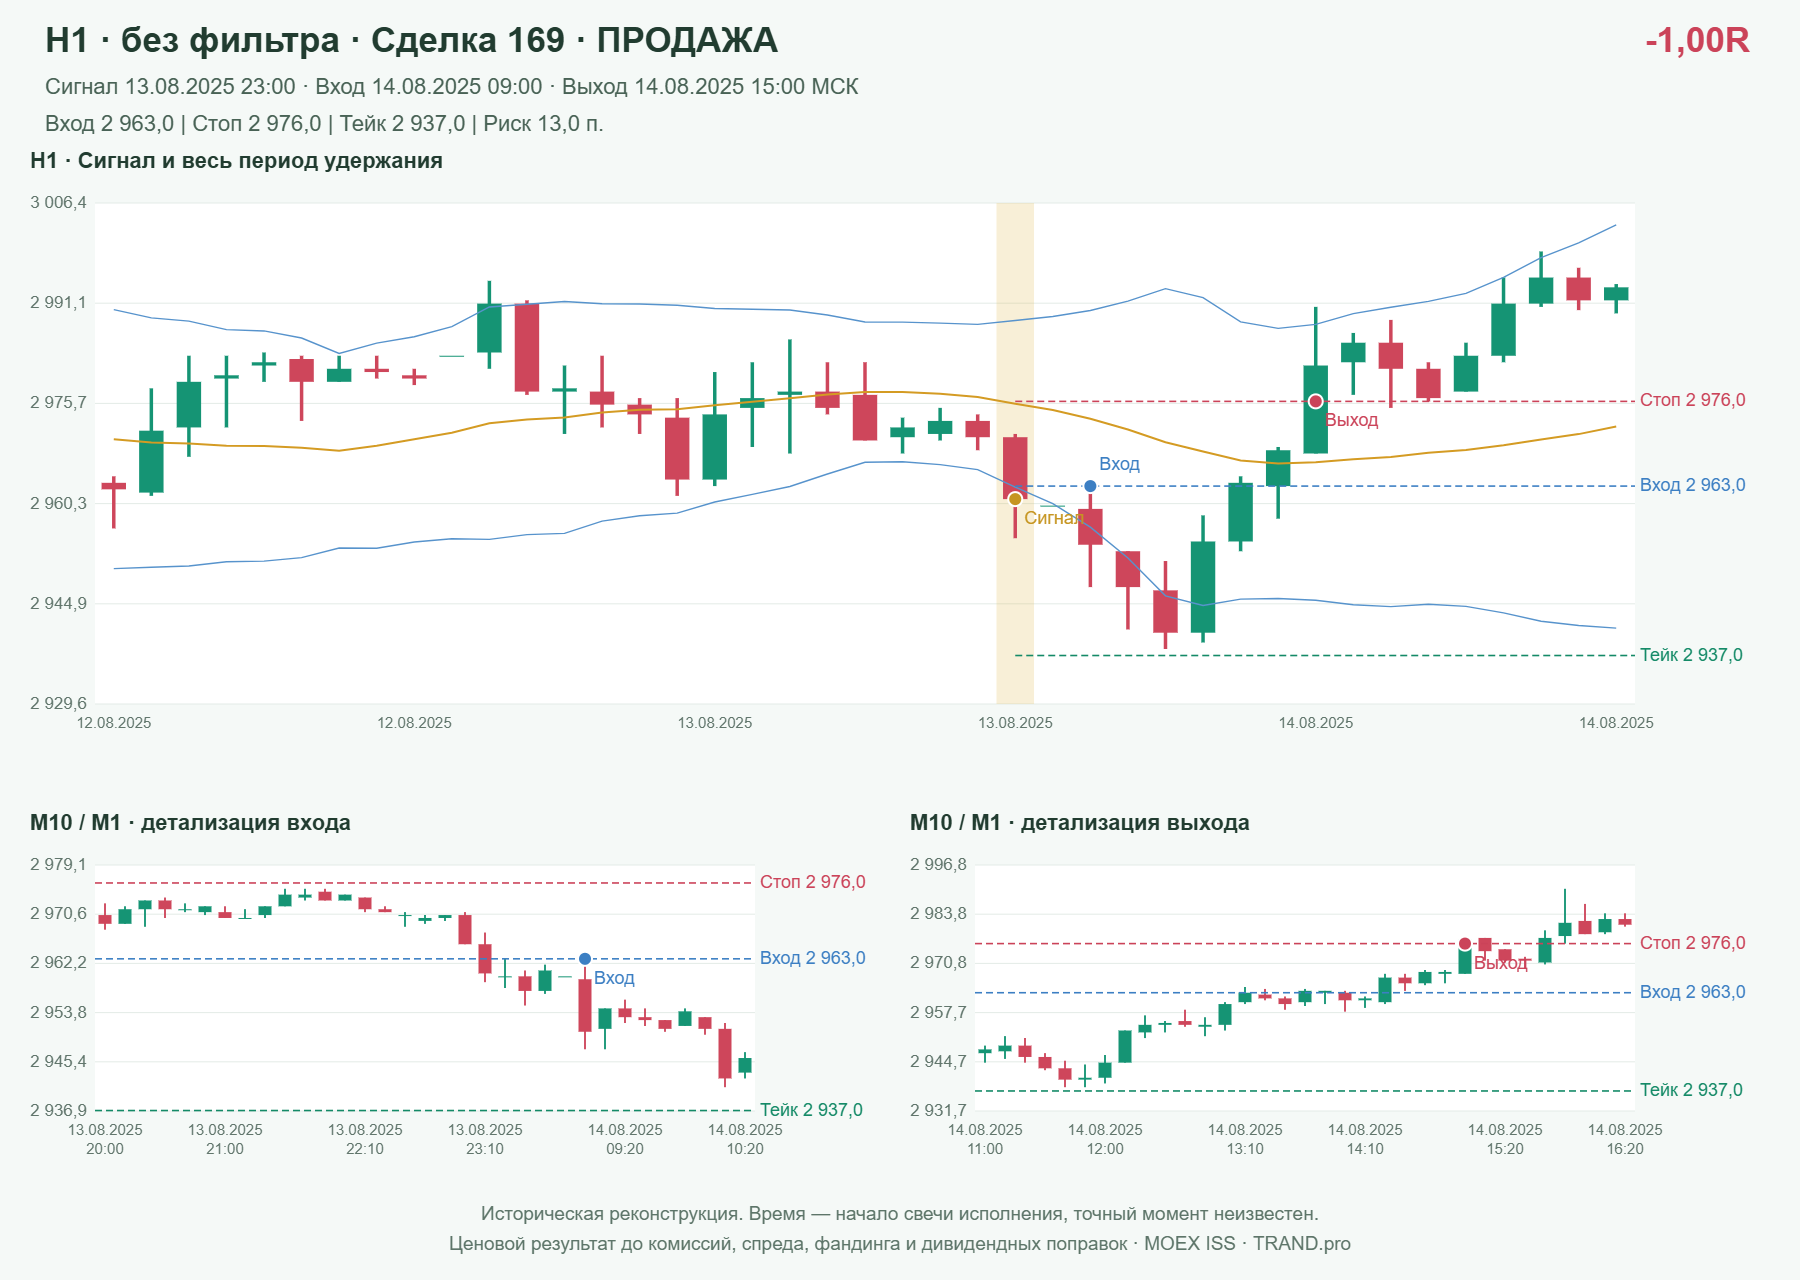Click the blue entry dot in entry detail chart

click(x=585, y=959)
